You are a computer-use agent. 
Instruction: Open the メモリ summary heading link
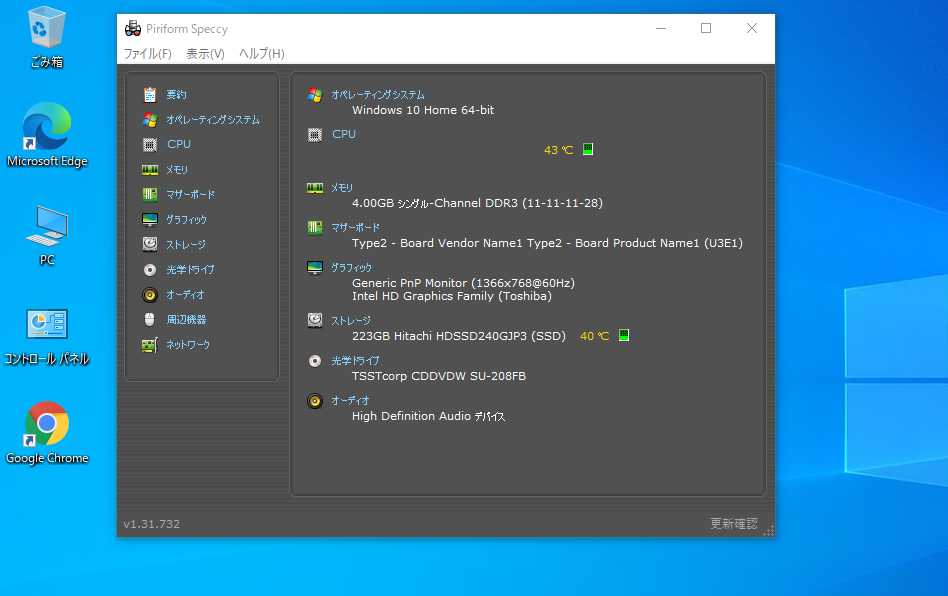342,188
